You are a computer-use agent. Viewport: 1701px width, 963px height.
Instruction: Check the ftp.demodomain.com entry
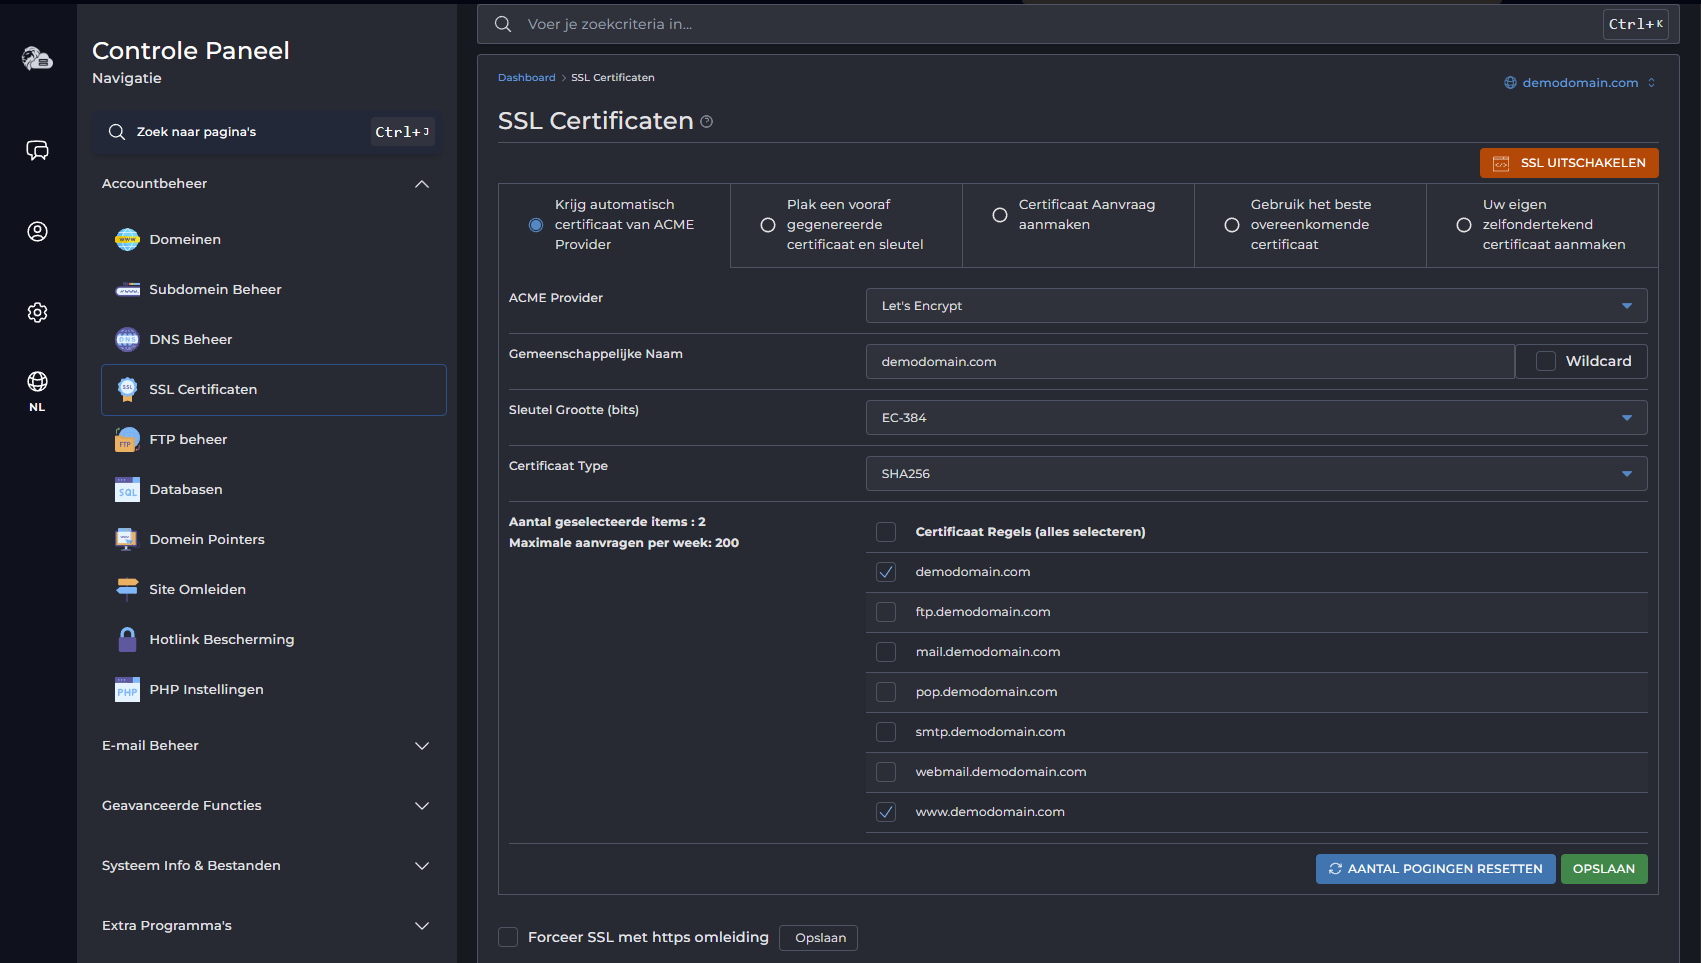point(886,612)
